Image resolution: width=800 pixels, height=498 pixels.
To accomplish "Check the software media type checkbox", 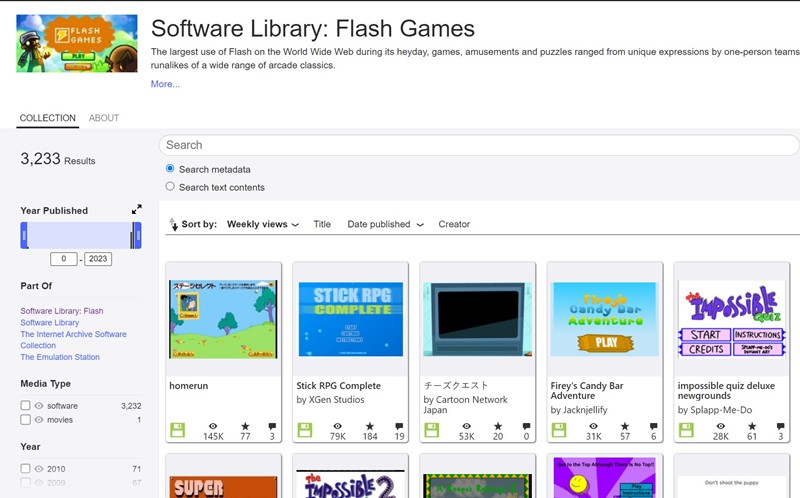I will coord(25,405).
